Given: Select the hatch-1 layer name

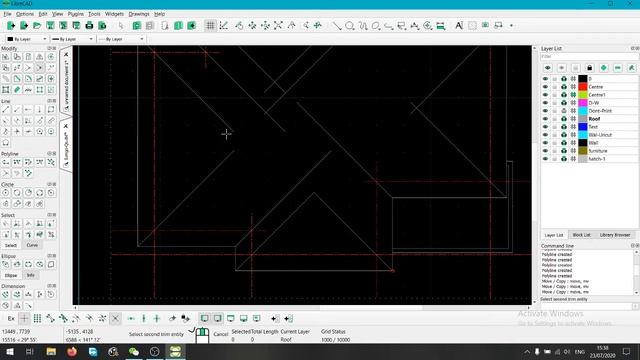Looking at the screenshot, I should (x=597, y=159).
